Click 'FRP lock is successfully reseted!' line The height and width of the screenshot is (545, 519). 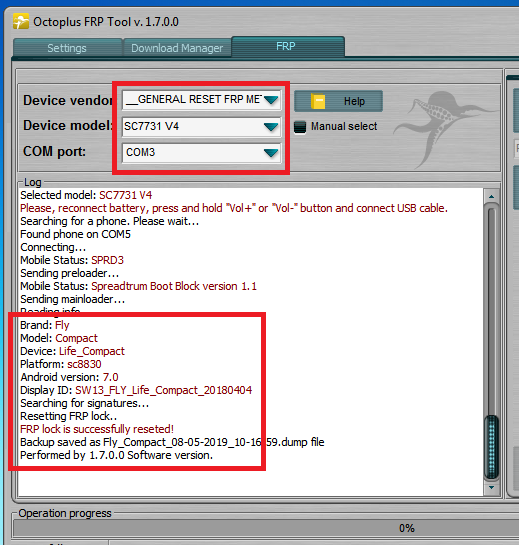click(x=97, y=429)
